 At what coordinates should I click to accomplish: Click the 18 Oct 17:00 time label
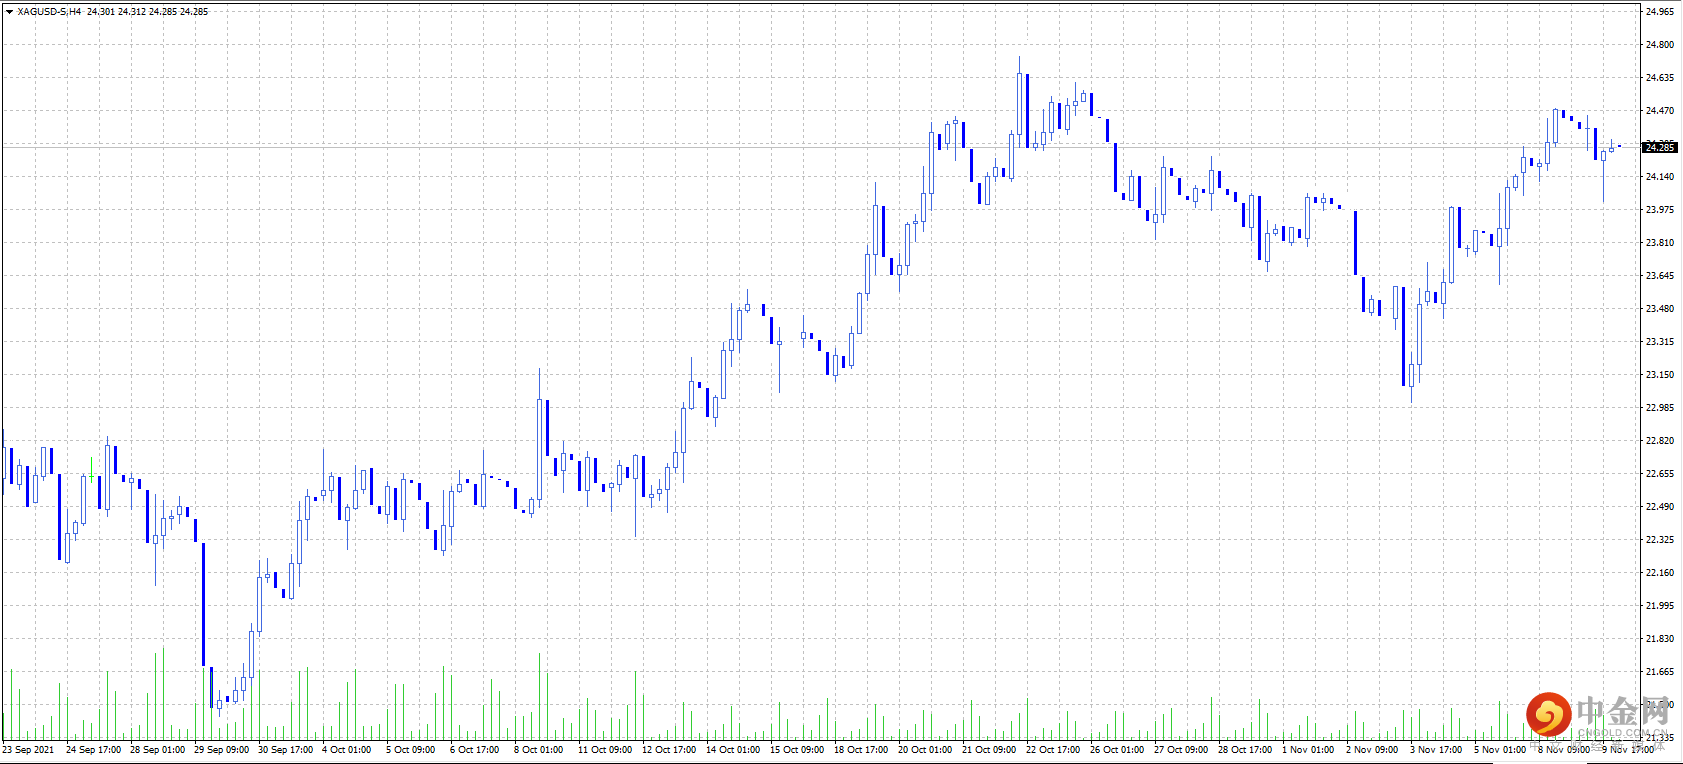(x=861, y=750)
